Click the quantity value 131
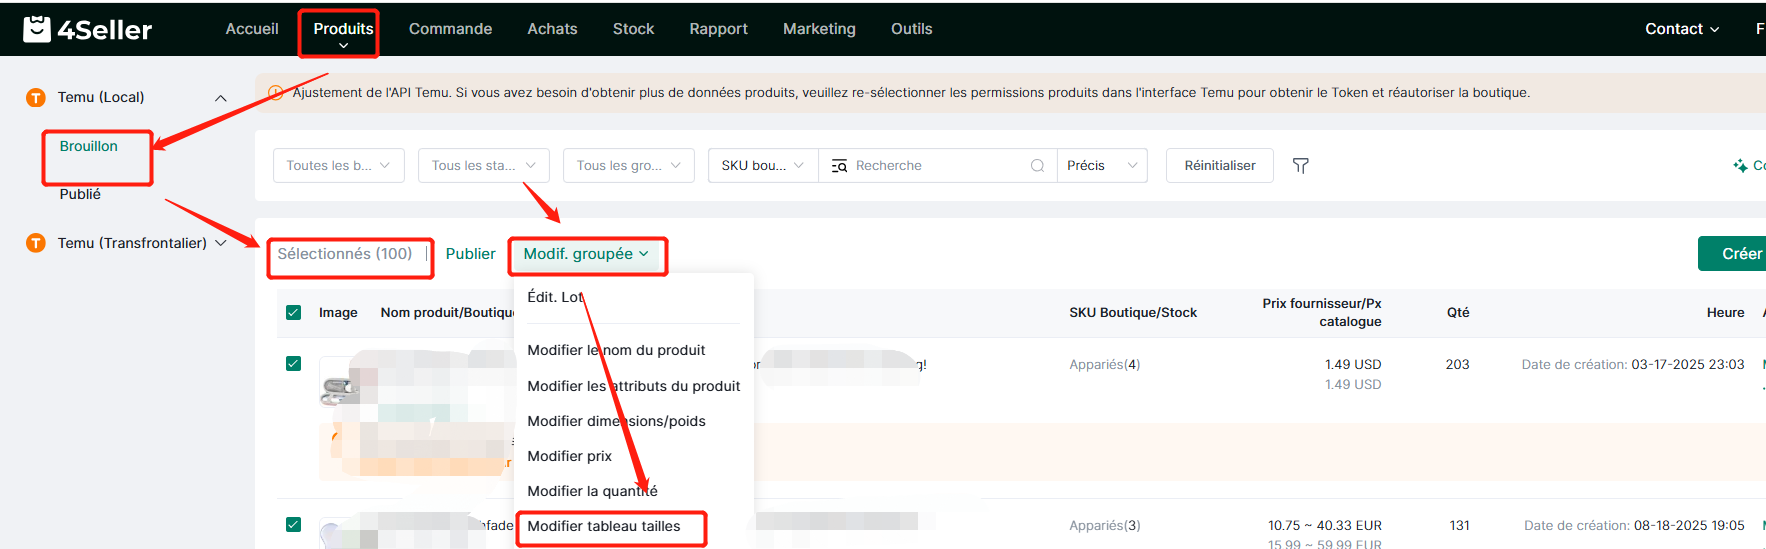This screenshot has height=549, width=1766. click(x=1459, y=526)
